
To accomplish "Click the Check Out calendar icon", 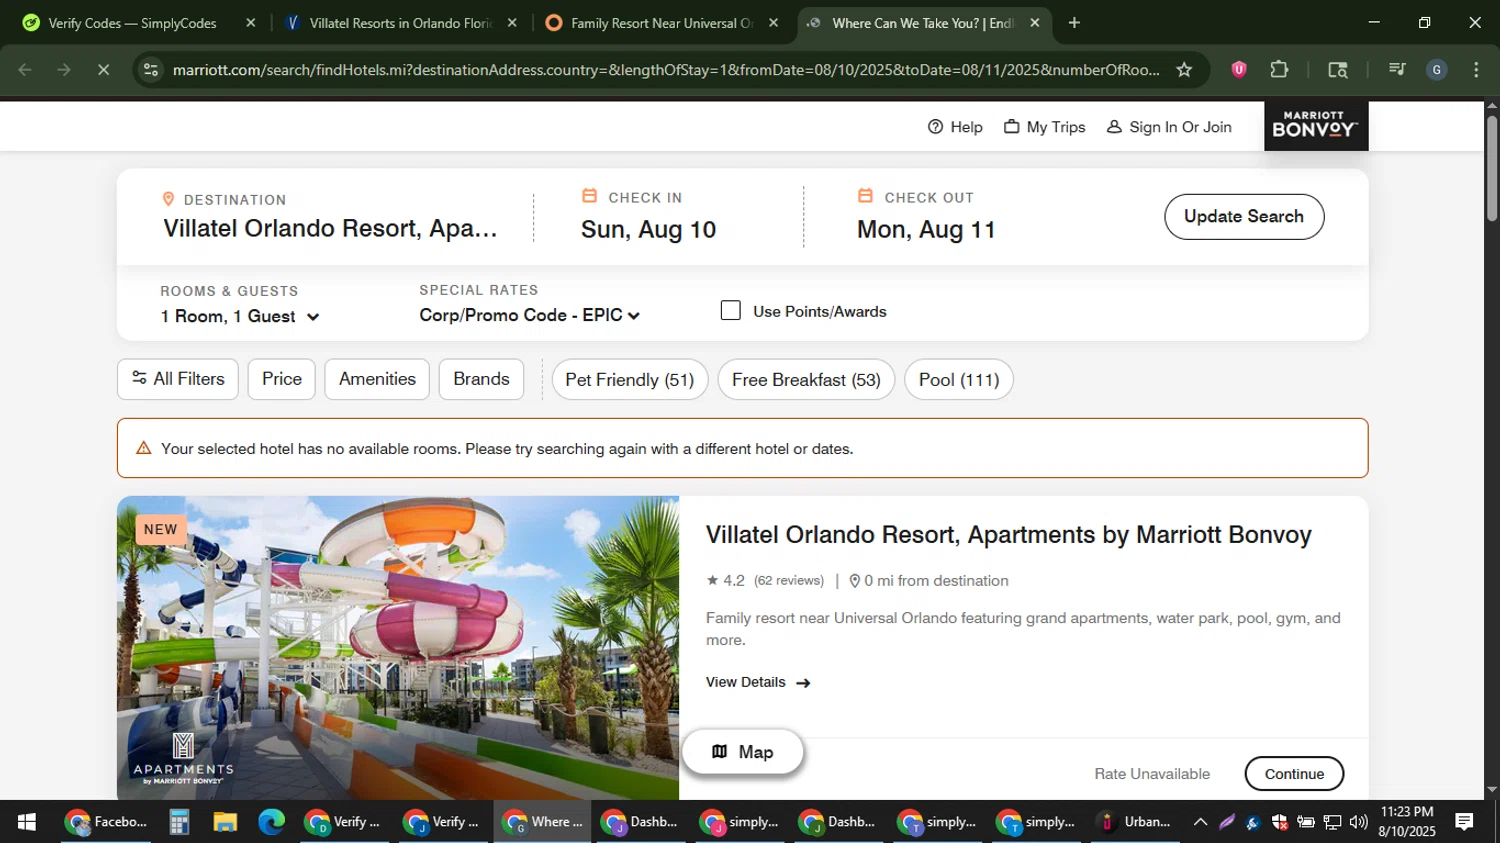I will (865, 196).
